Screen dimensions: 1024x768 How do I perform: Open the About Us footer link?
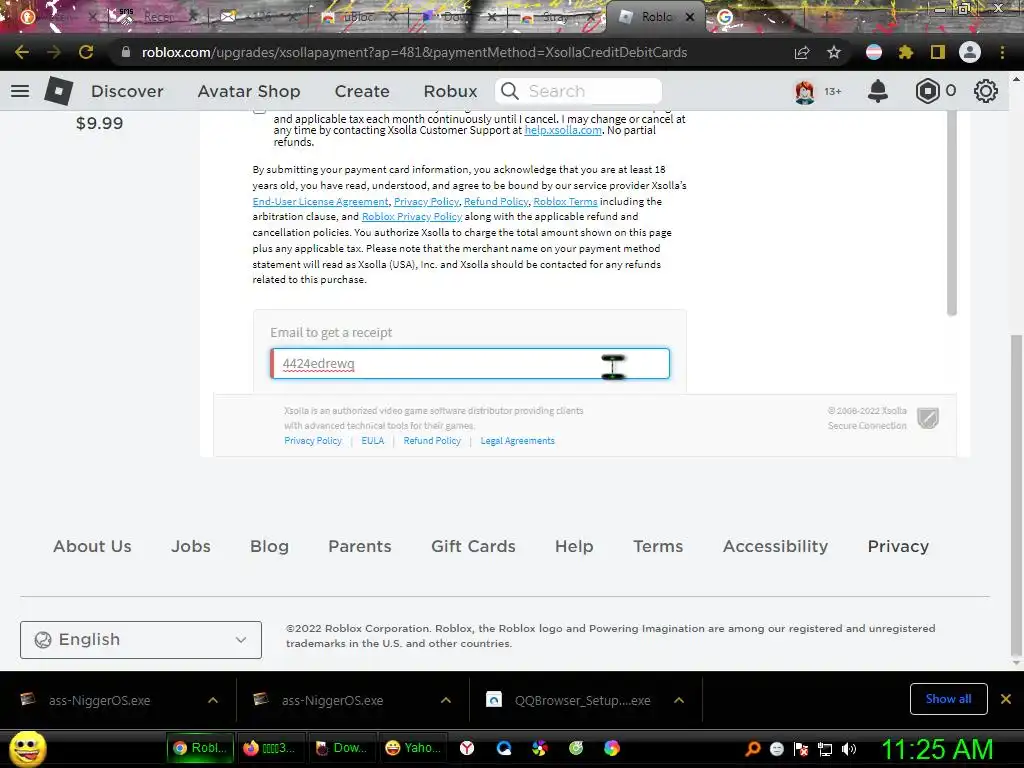92,546
